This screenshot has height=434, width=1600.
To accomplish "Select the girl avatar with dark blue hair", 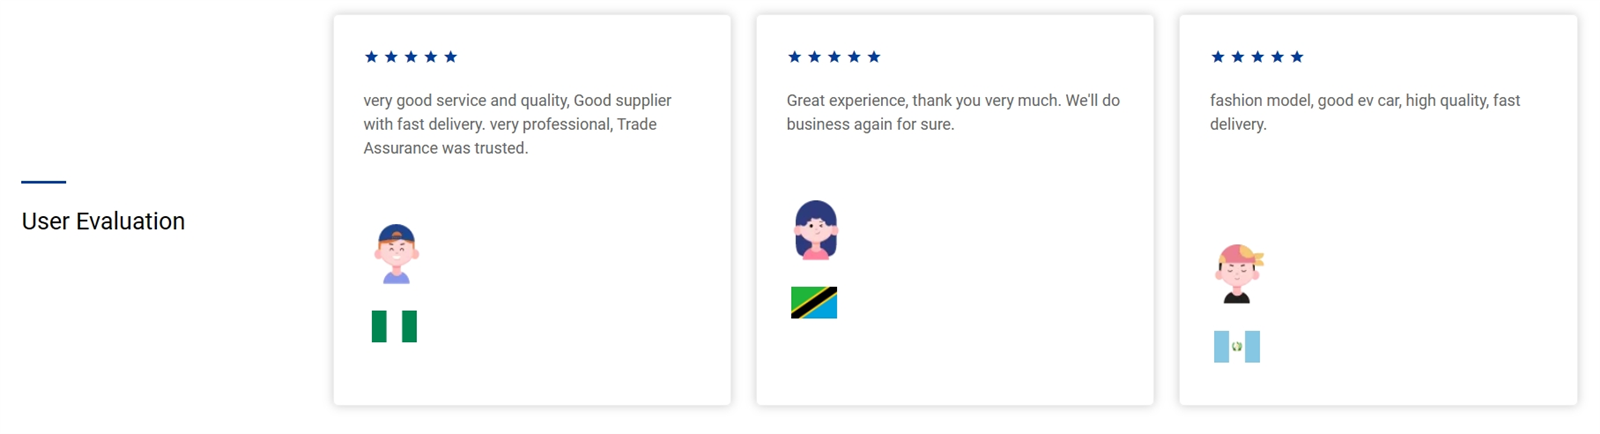I will tap(816, 230).
